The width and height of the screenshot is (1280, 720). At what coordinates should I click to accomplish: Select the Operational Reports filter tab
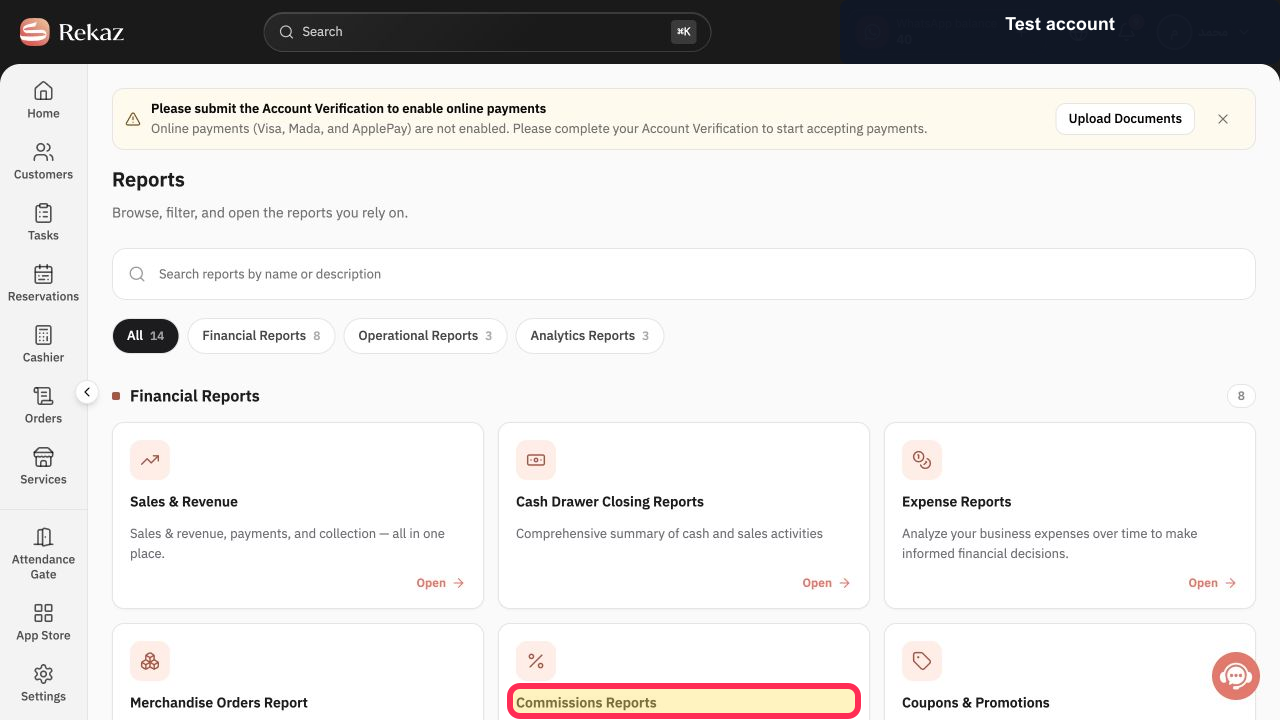pyautogui.click(x=425, y=336)
